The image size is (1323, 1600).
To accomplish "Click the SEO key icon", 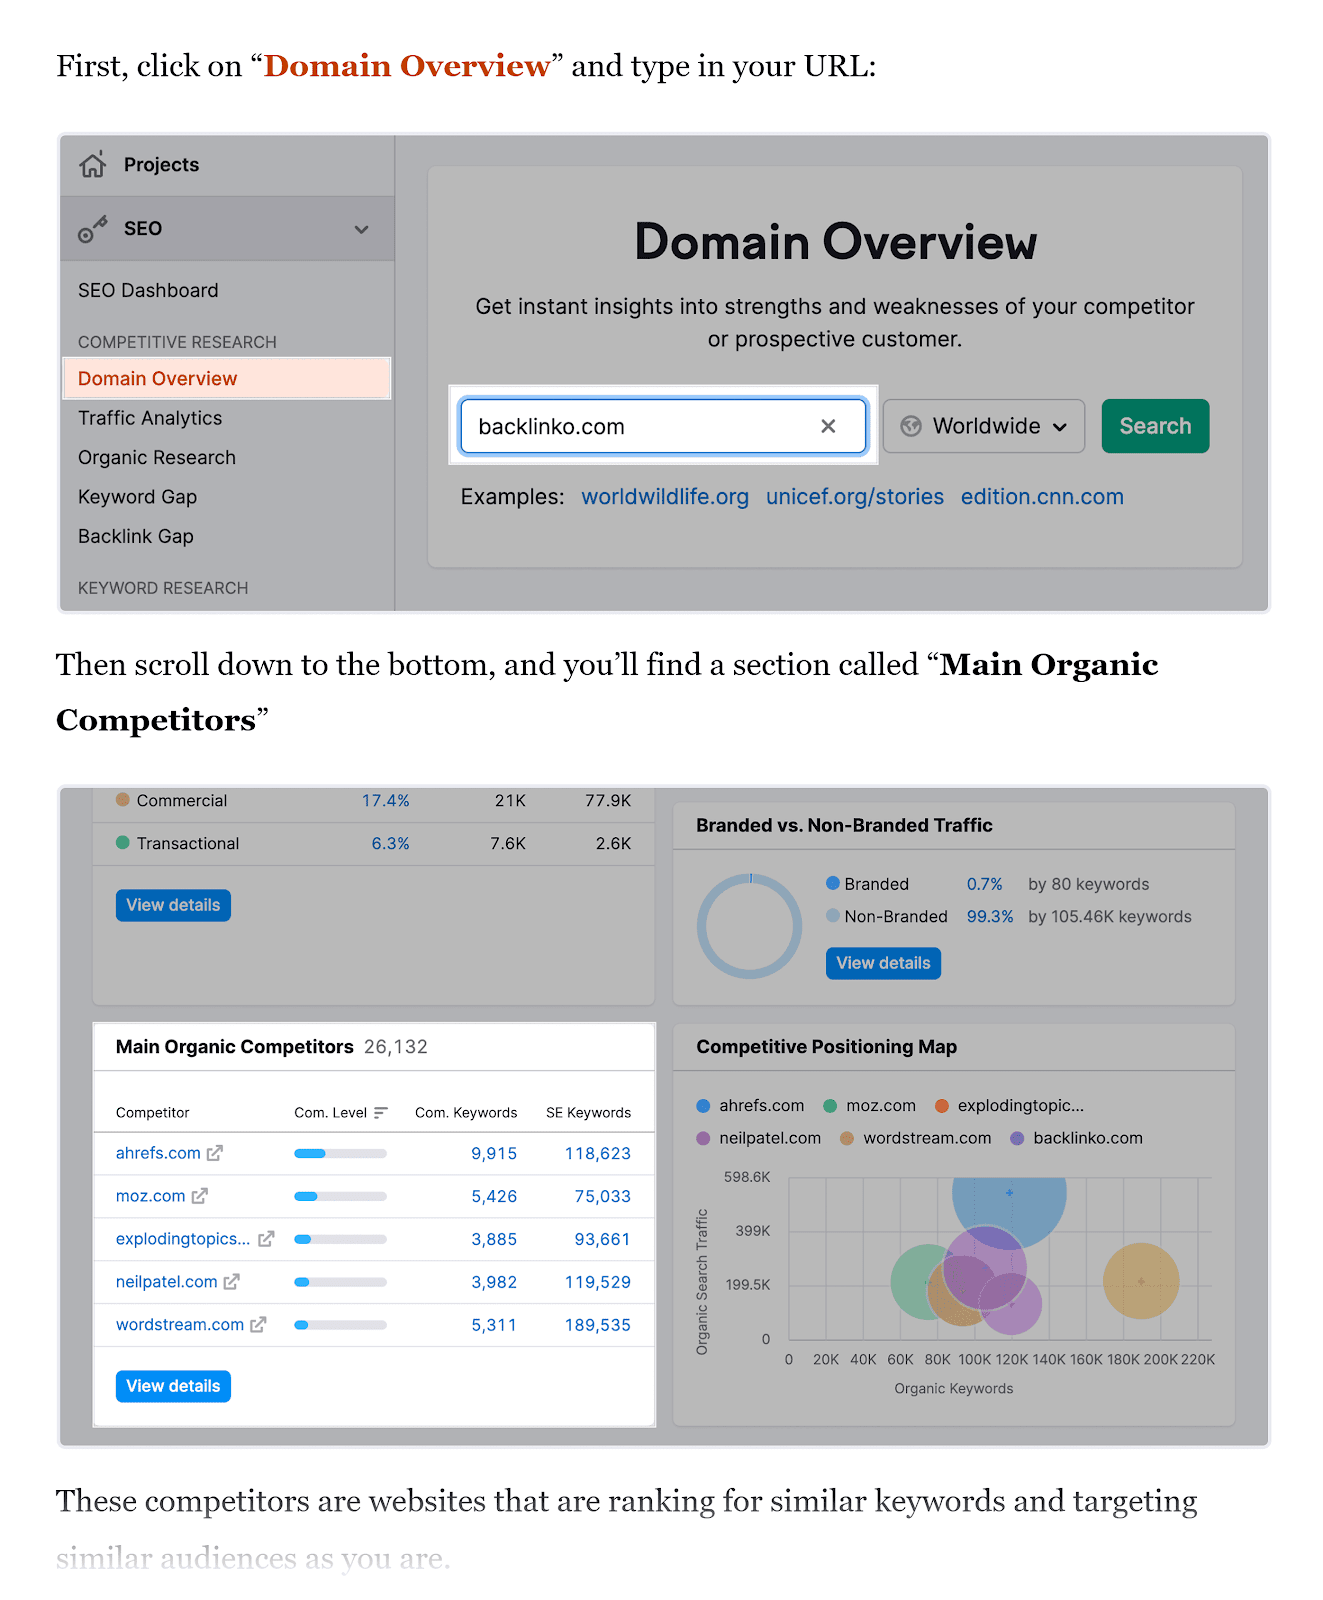I will point(93,229).
